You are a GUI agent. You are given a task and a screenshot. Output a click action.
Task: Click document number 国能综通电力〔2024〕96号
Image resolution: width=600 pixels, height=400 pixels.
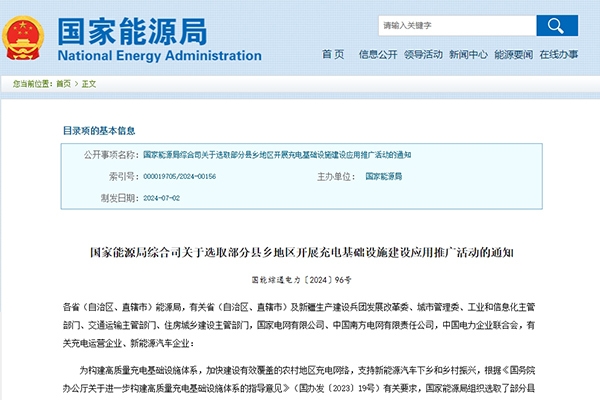click(300, 278)
